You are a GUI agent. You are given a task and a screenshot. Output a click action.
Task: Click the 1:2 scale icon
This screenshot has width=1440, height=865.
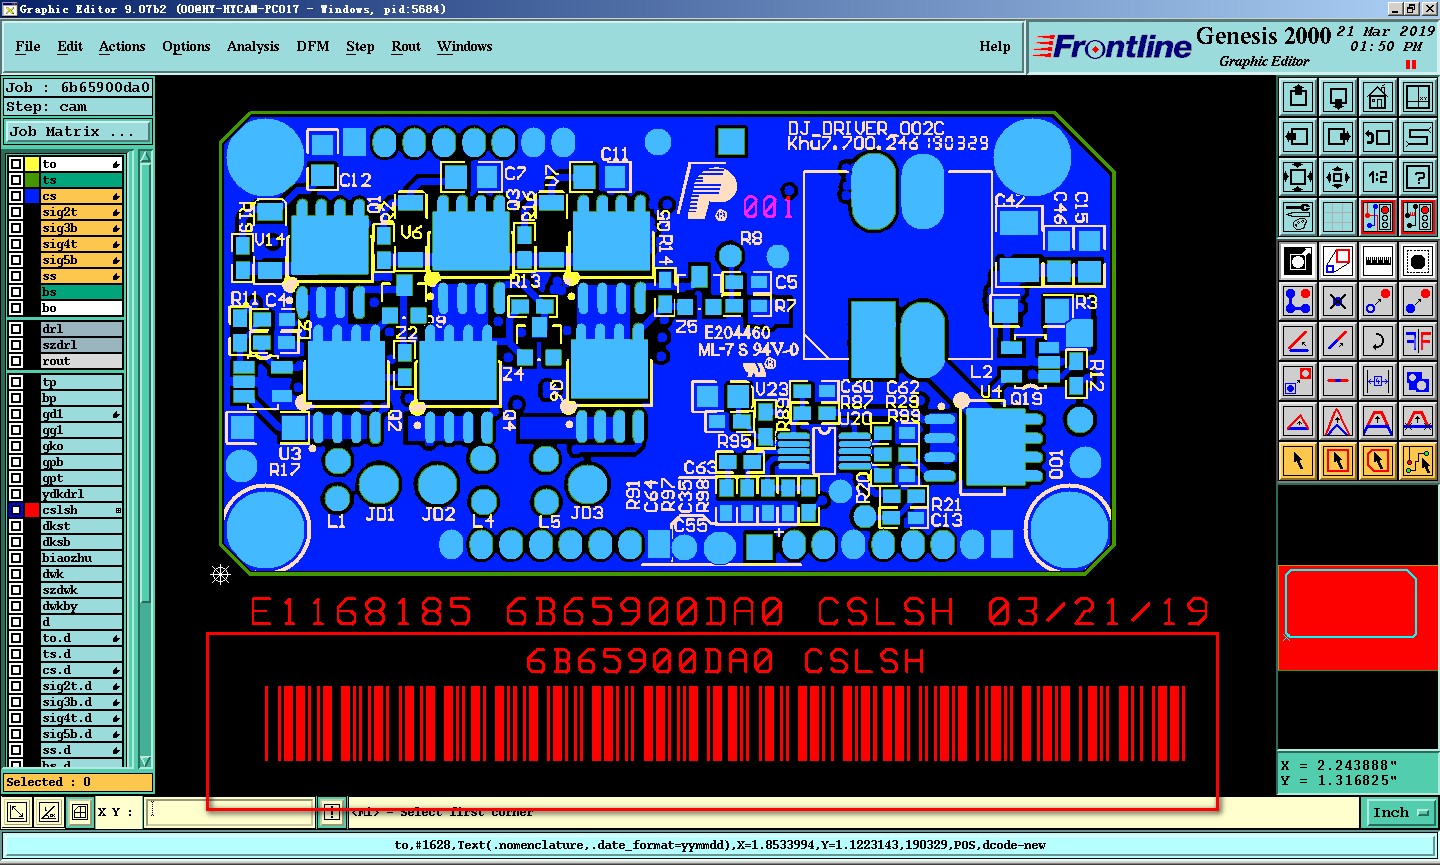click(1378, 177)
